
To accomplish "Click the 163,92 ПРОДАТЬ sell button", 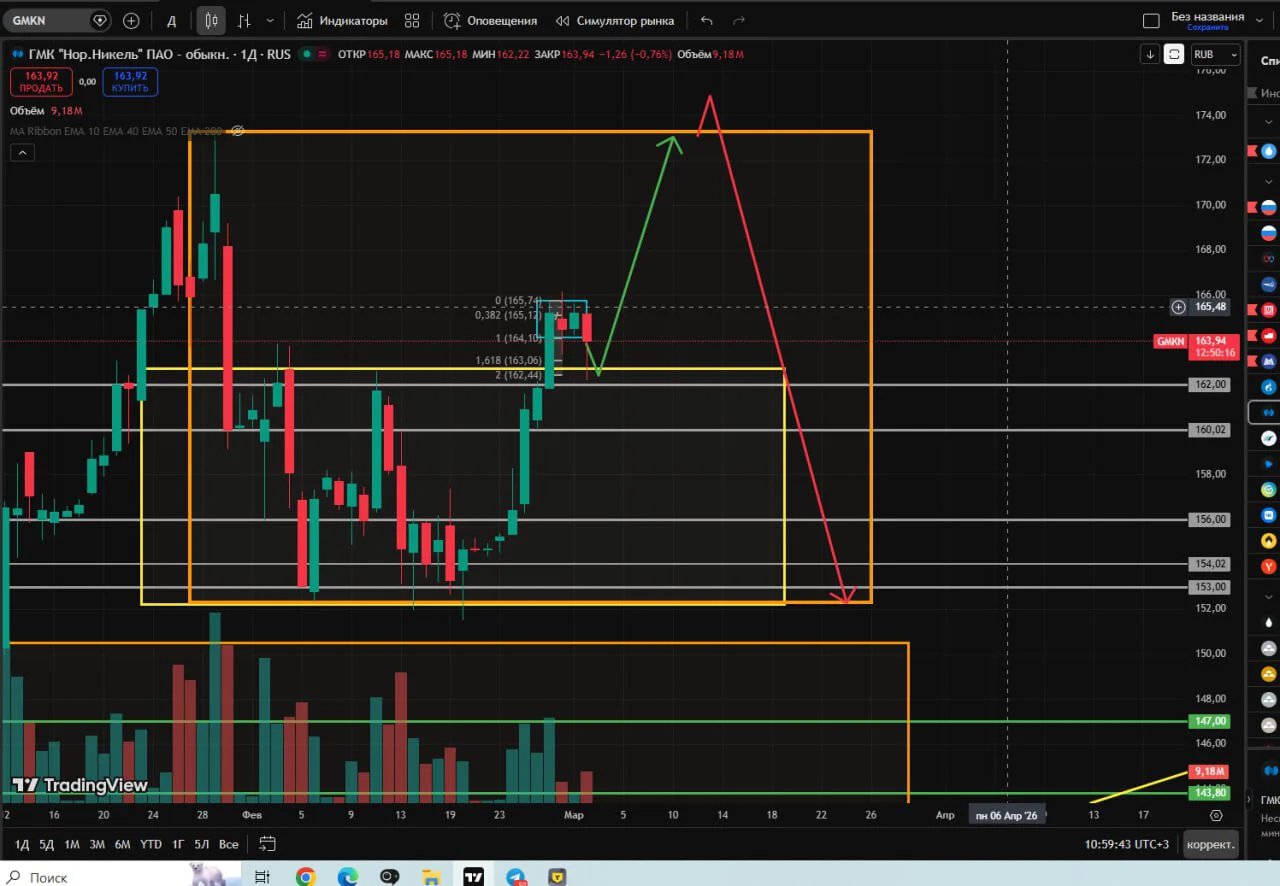I will [41, 81].
